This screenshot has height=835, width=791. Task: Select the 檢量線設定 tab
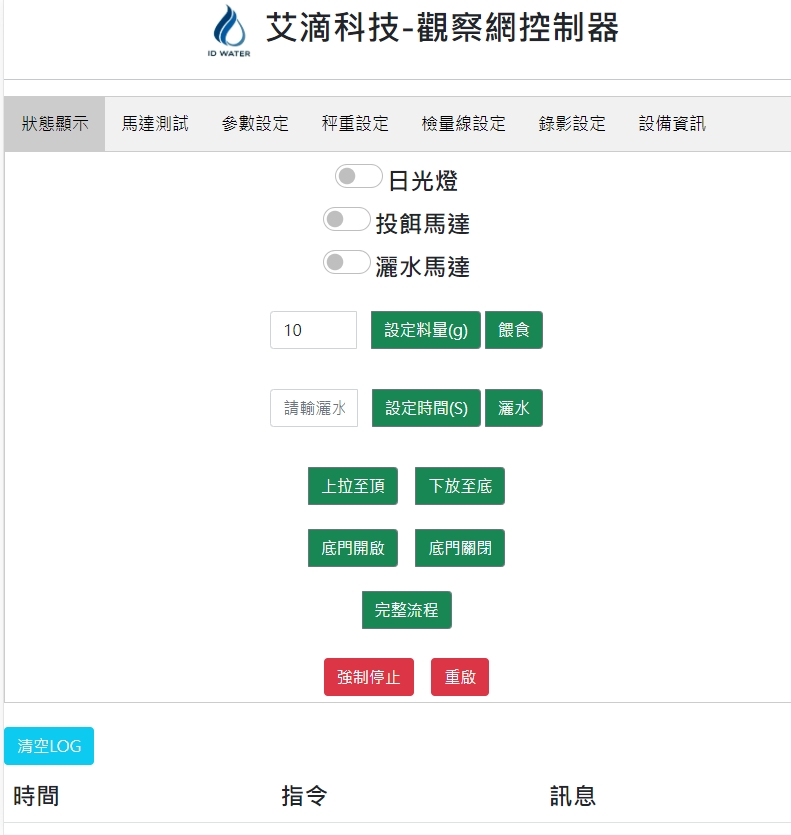pyautogui.click(x=463, y=124)
